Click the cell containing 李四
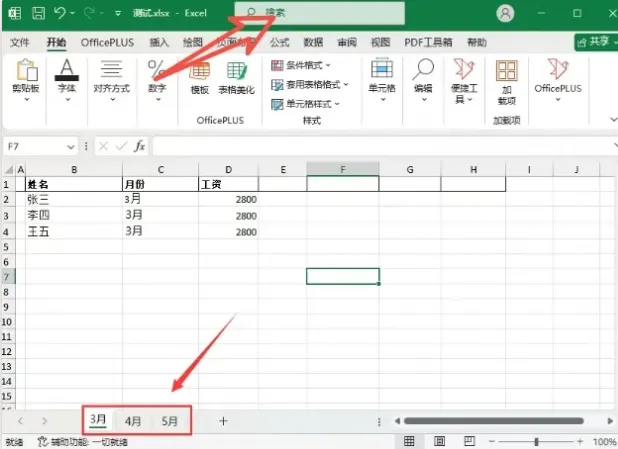The image size is (618, 449). coord(74,216)
